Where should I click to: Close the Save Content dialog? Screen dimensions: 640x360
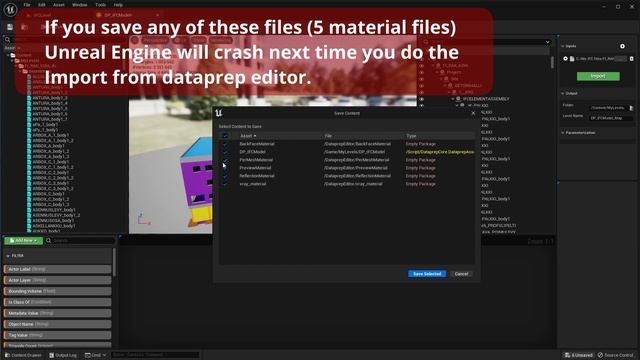tap(473, 113)
